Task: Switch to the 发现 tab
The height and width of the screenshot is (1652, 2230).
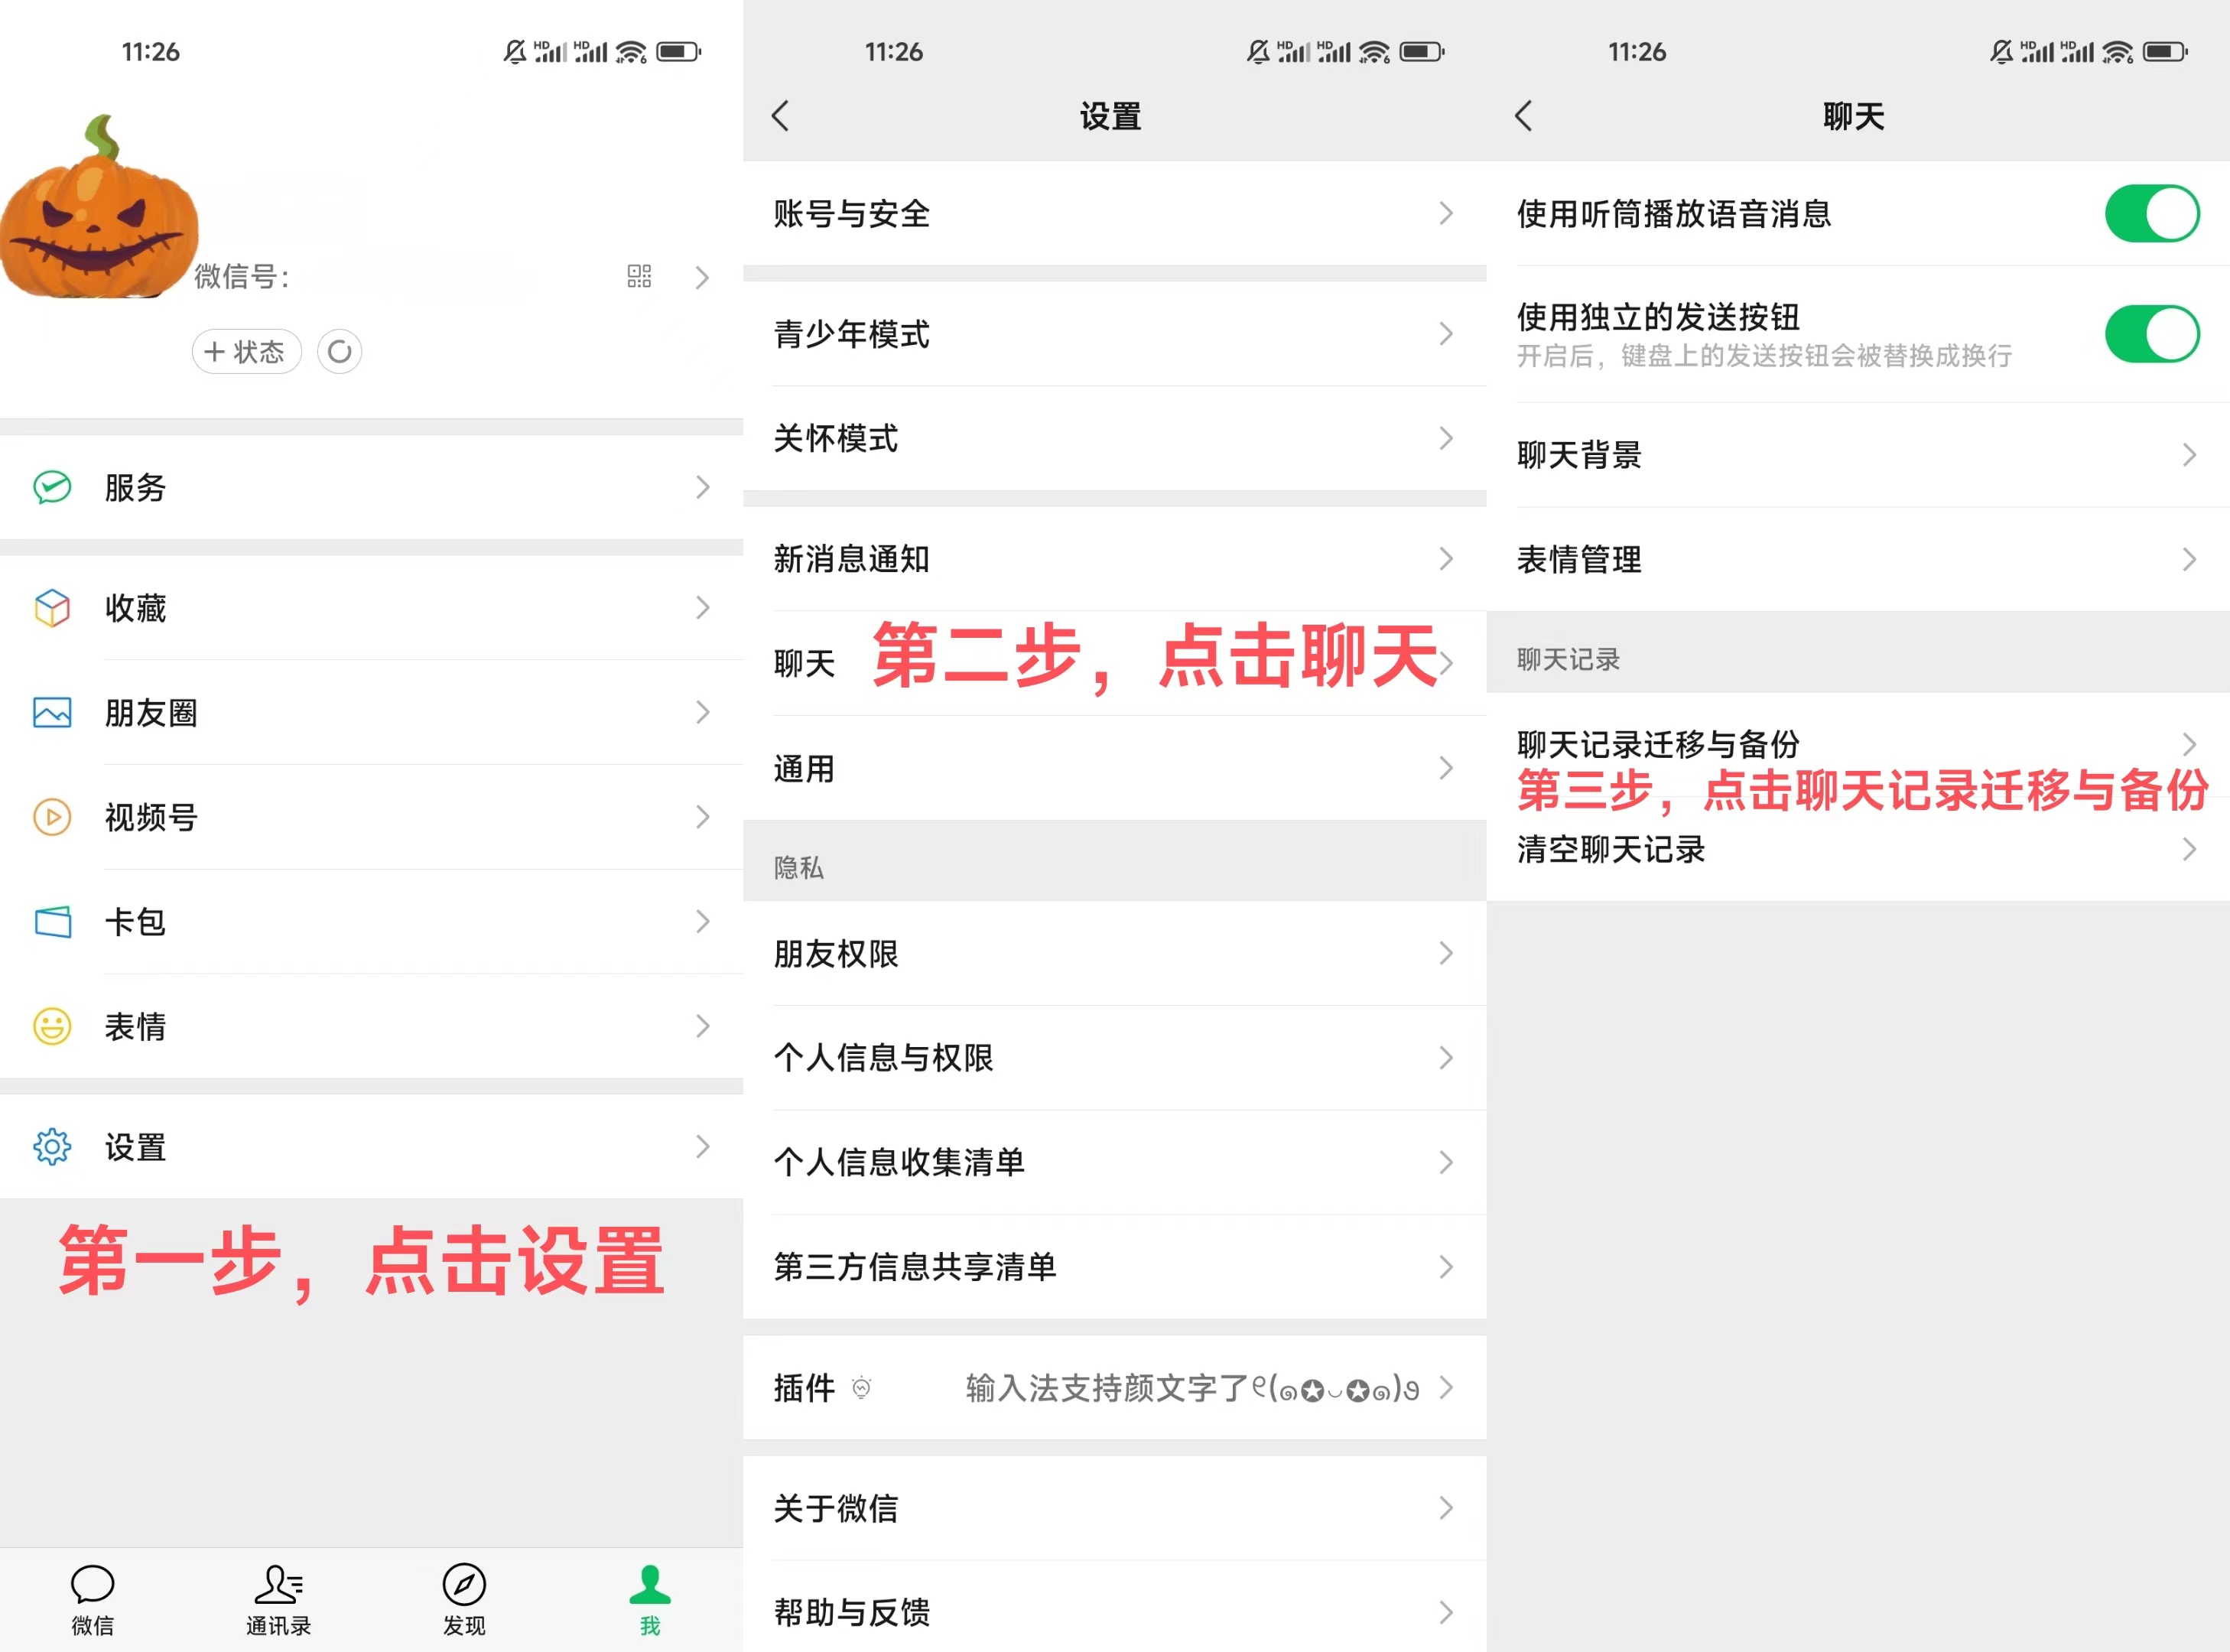Action: (x=463, y=1598)
